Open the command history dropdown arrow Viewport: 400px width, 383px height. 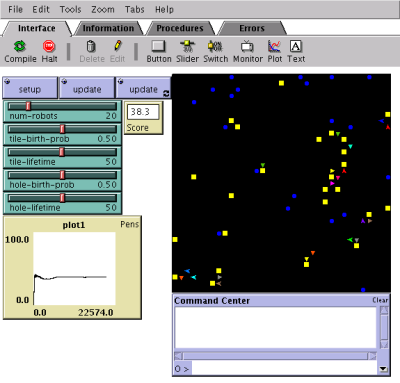[383, 369]
